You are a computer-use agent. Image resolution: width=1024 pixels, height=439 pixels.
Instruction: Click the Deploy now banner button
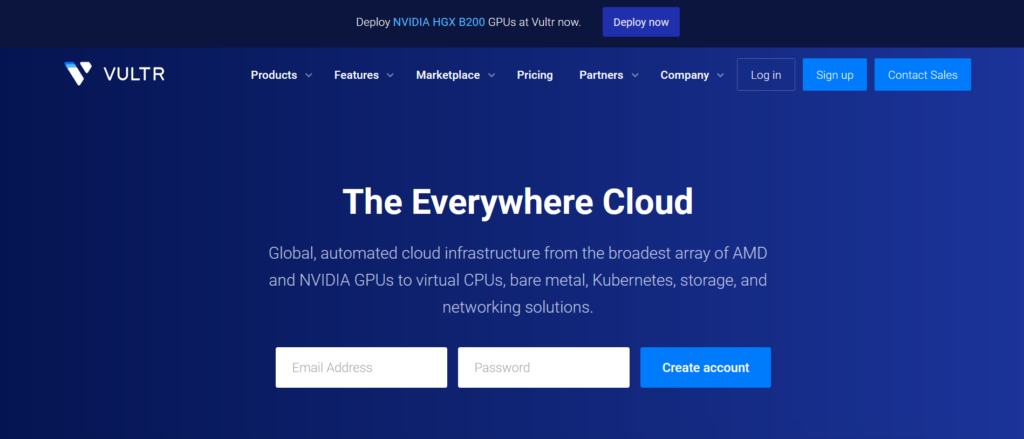coord(641,22)
